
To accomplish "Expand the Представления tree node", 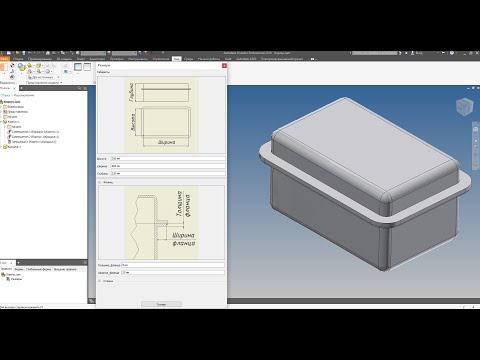I will [x=1, y=112].
